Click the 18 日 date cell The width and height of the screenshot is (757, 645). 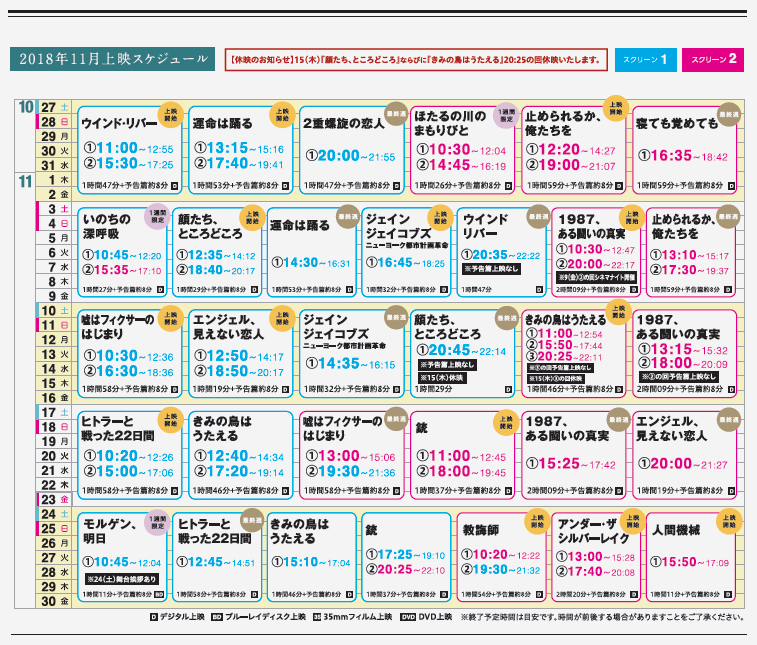click(54, 427)
